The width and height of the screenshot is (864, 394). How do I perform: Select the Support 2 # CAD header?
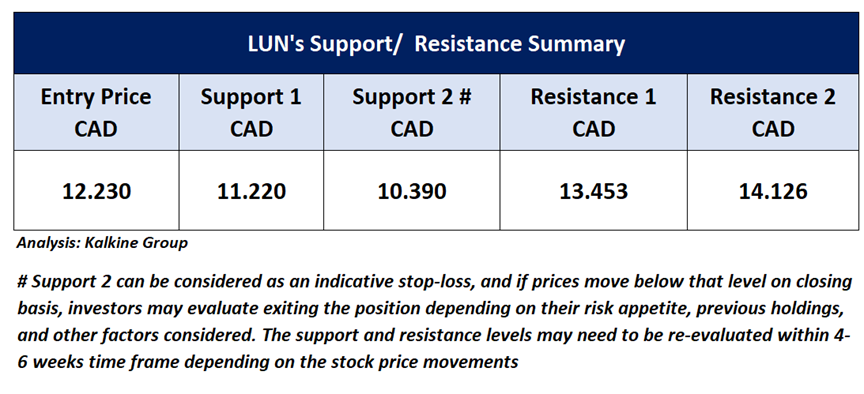coord(412,112)
